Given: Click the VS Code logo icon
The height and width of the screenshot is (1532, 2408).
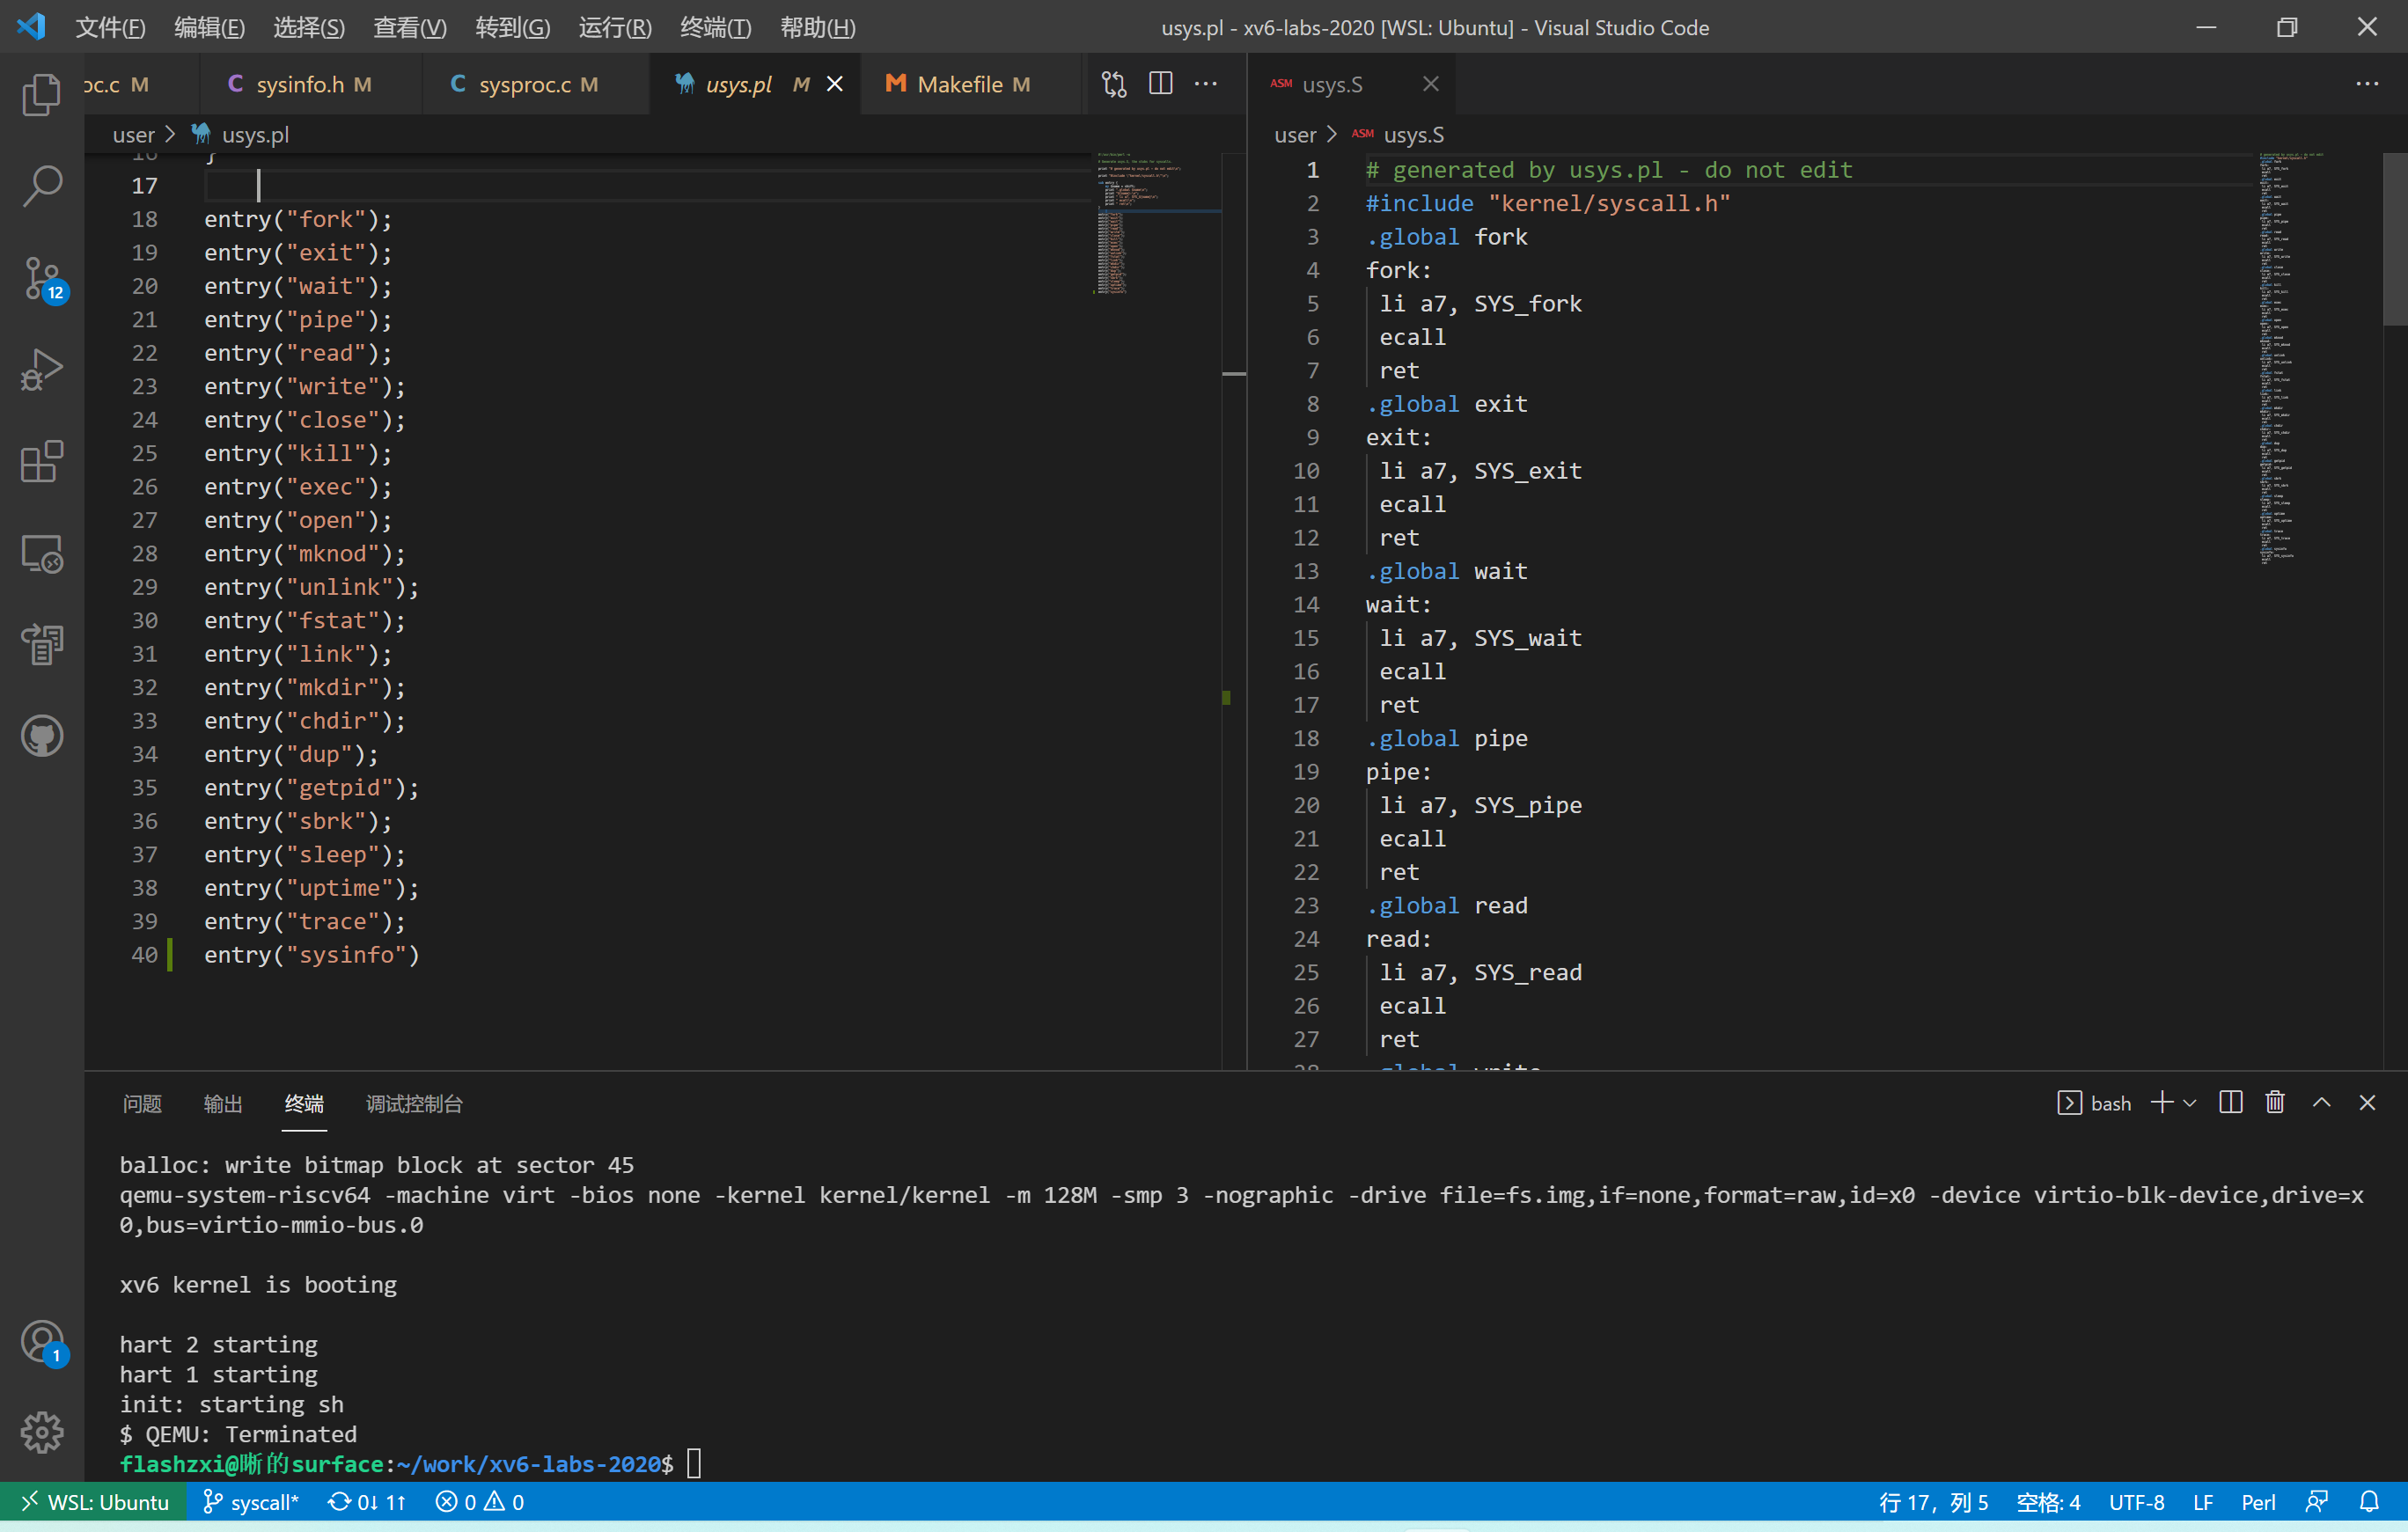Looking at the screenshot, I should click(31, 27).
